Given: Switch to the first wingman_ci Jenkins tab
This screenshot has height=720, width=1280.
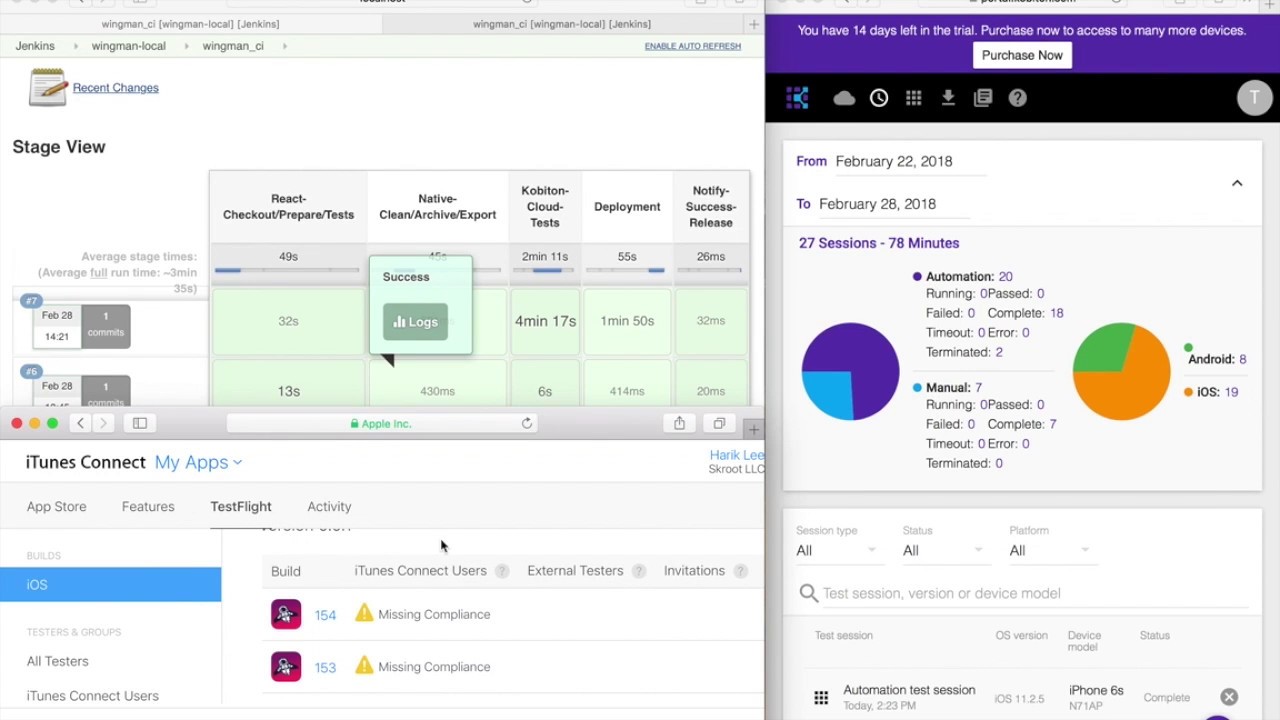Looking at the screenshot, I should tap(191, 24).
